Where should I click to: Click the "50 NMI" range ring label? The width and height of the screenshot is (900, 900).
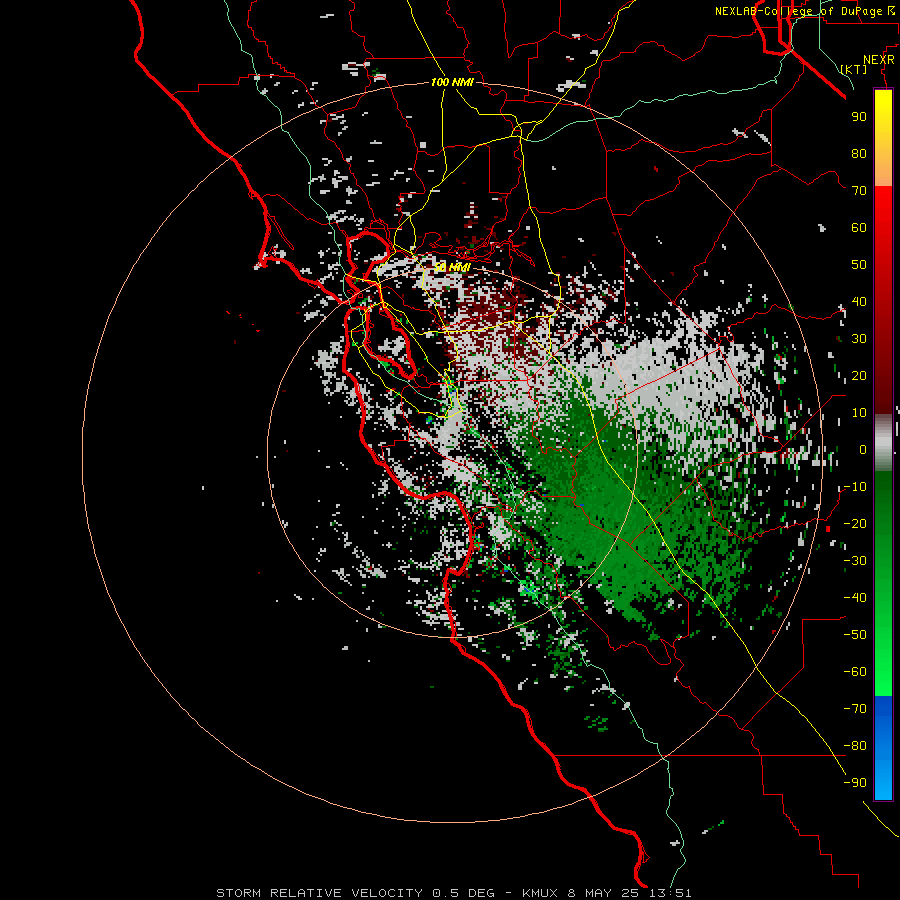click(452, 267)
